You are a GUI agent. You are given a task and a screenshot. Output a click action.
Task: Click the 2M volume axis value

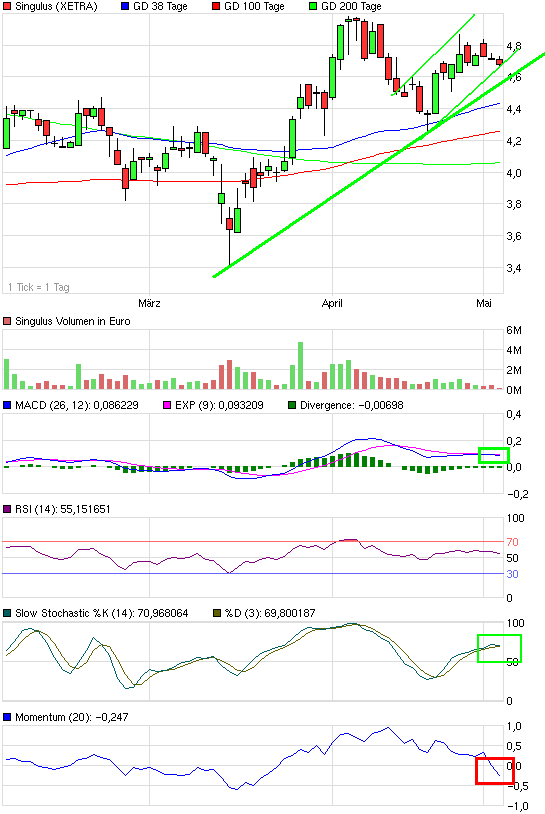(514, 370)
